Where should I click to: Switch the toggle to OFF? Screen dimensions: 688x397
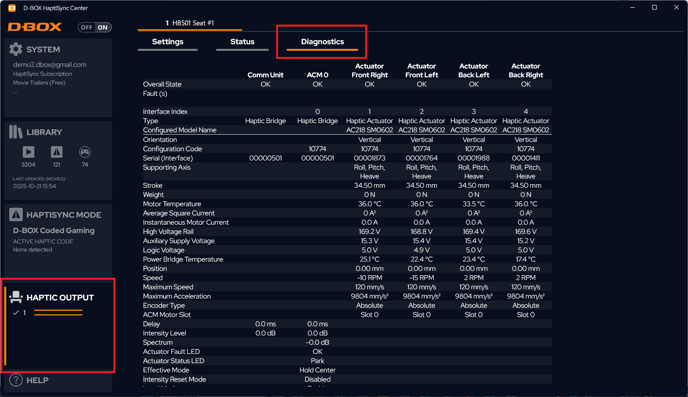[86, 27]
